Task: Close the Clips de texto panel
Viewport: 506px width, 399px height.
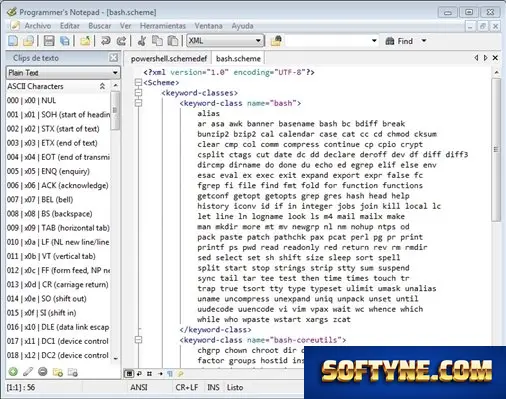Action: 114,58
